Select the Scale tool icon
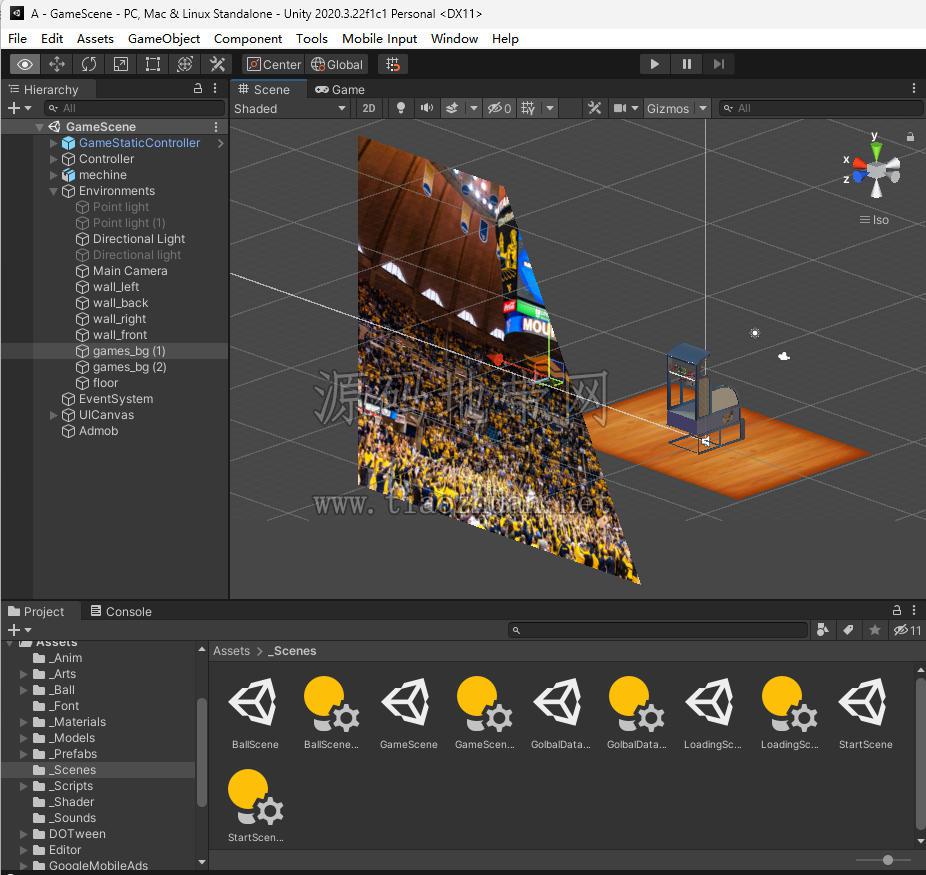Viewport: 926px width, 875px height. 120,64
